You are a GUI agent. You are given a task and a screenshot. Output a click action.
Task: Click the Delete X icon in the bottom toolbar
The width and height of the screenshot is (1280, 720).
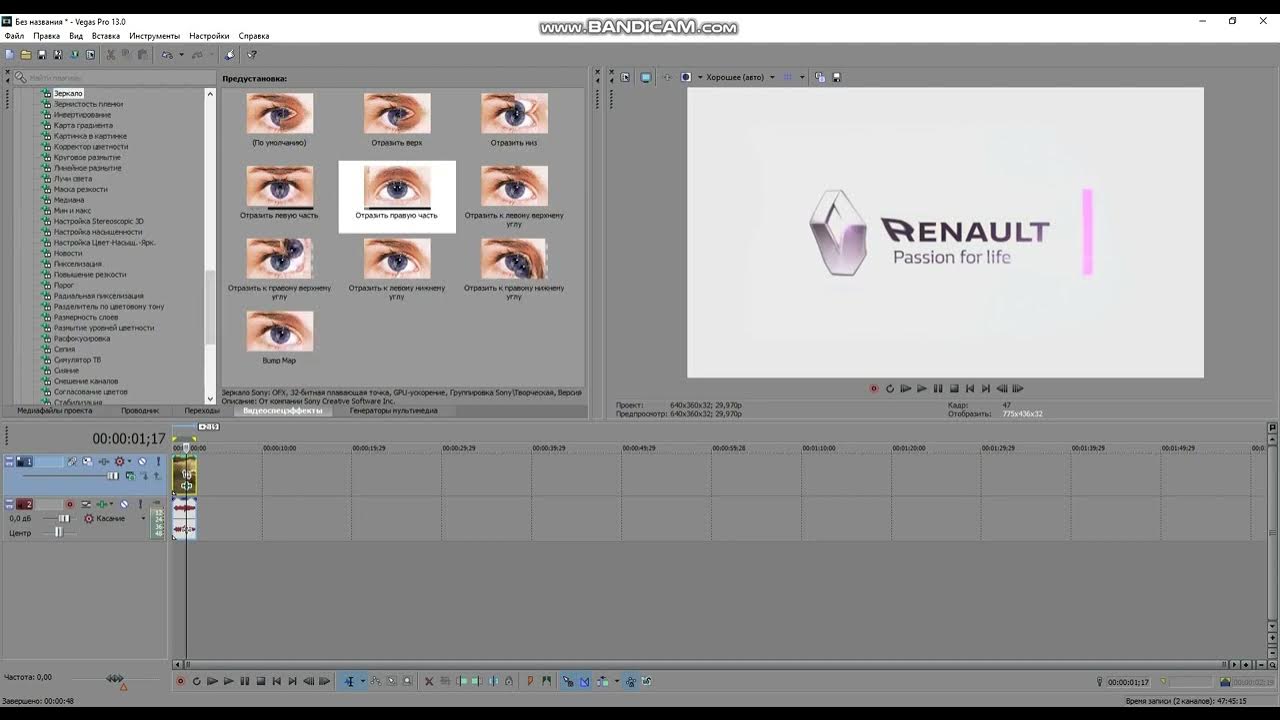point(429,681)
